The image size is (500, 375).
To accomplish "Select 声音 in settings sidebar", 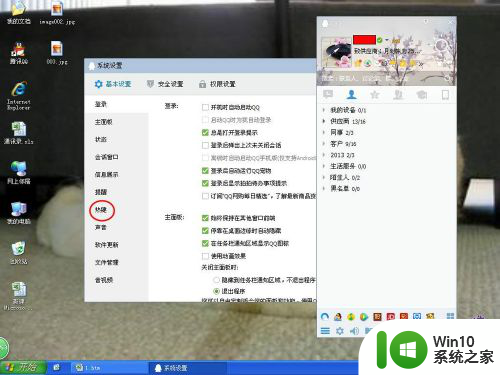I will [x=101, y=227].
